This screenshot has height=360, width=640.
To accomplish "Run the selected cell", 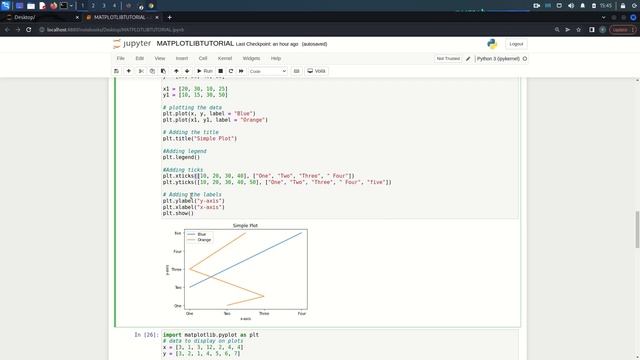I will point(204,71).
